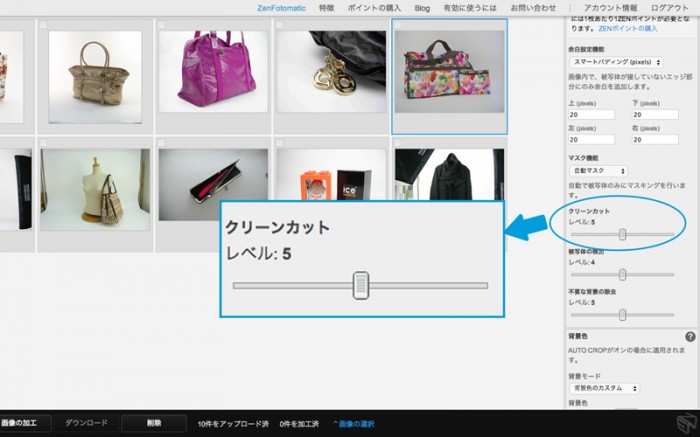Click the 上 (pixels) padding input field
Image resolution: width=700 pixels, height=437 pixels.
[590, 115]
